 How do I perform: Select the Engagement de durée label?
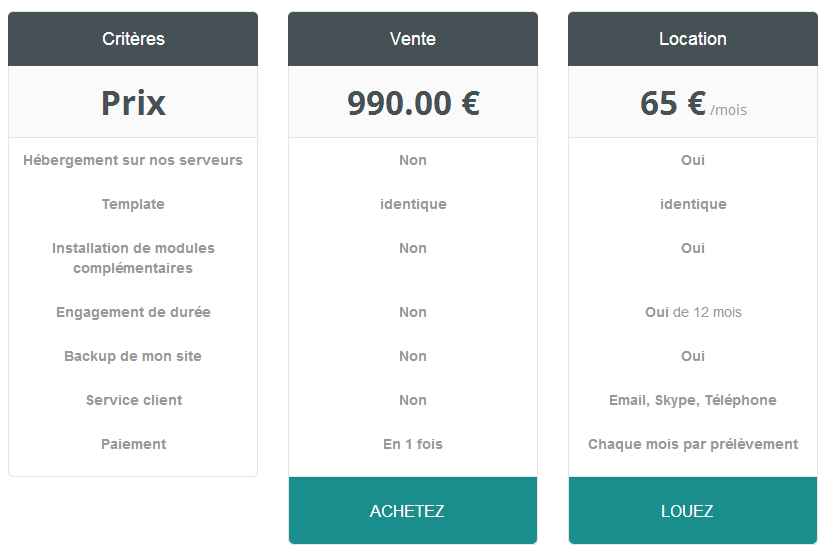(133, 312)
